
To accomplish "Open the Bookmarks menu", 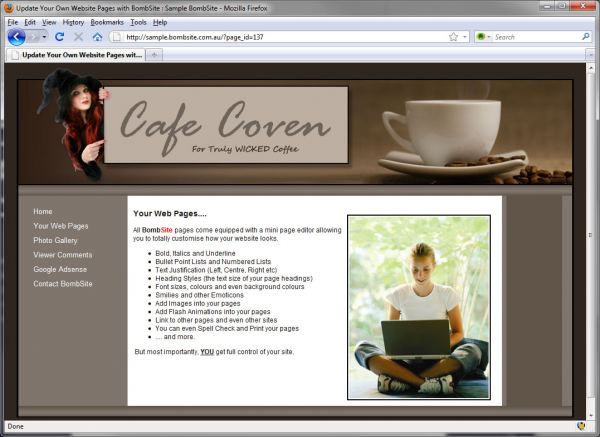I will [x=107, y=22].
